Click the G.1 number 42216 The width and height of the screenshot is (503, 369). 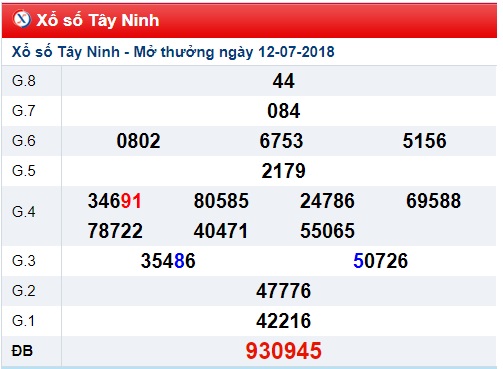[x=283, y=321]
